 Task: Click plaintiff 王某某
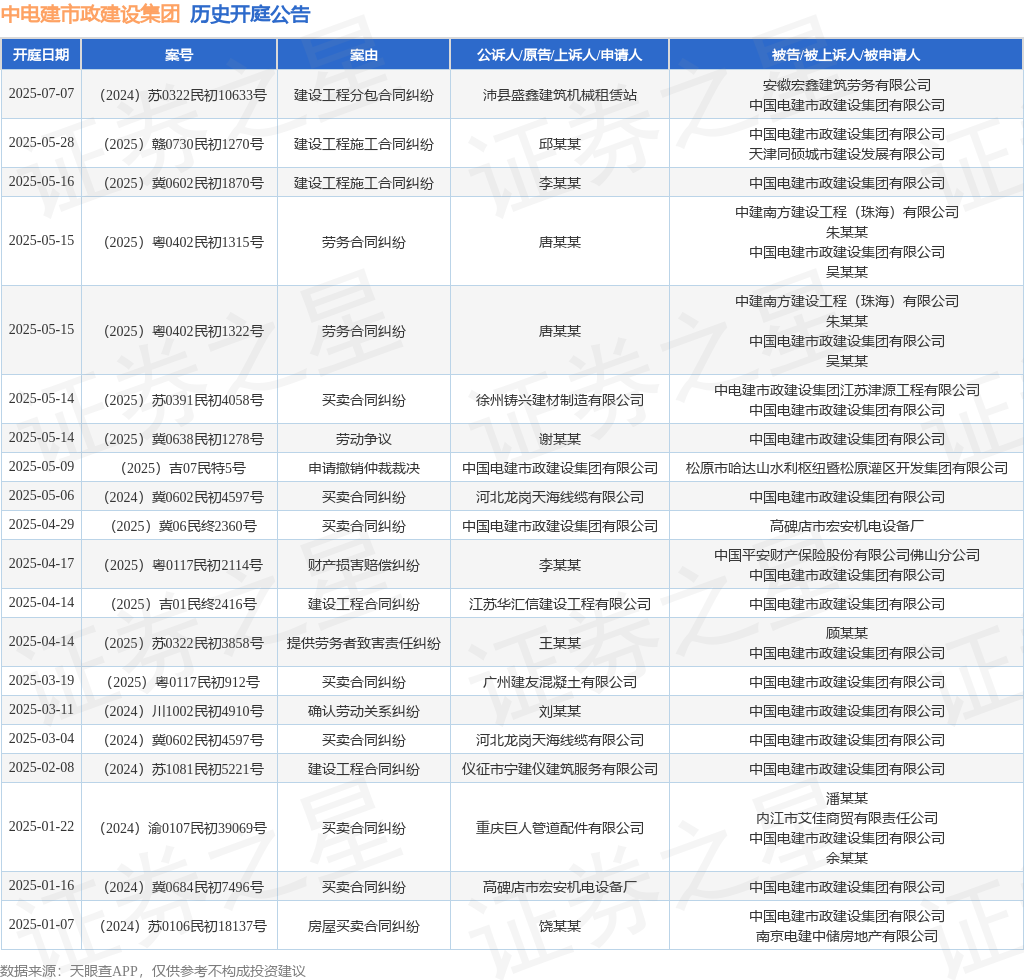tap(560, 643)
